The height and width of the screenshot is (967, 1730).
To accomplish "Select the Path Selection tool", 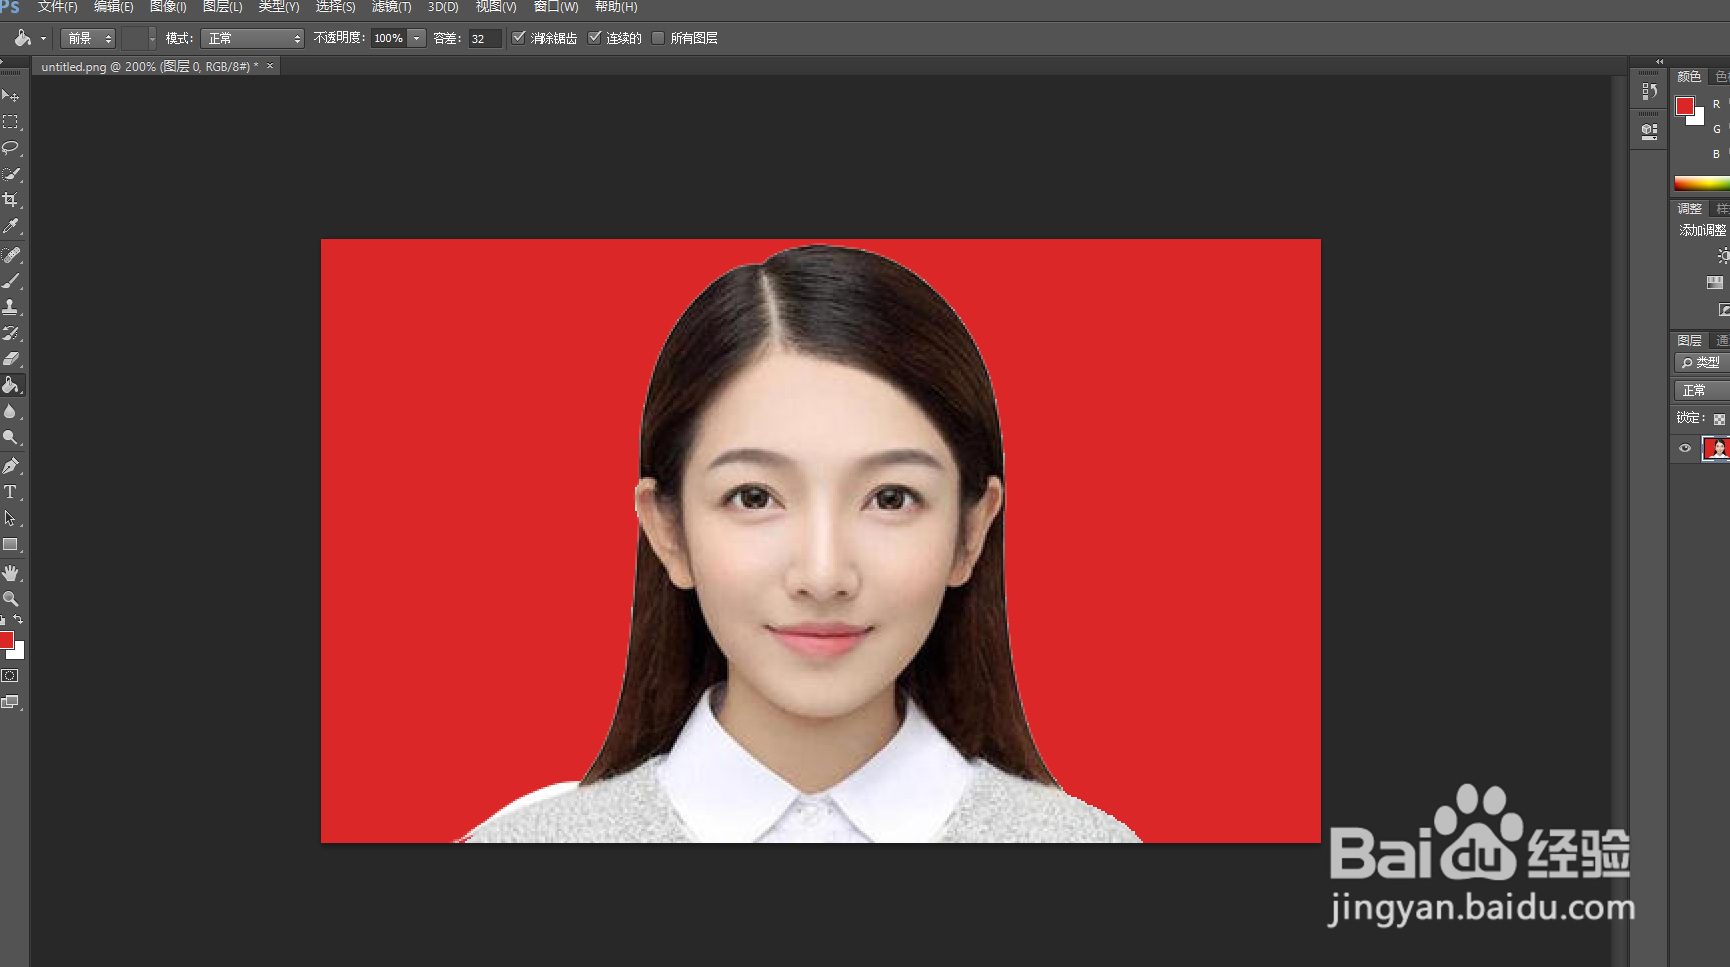I will [11, 518].
